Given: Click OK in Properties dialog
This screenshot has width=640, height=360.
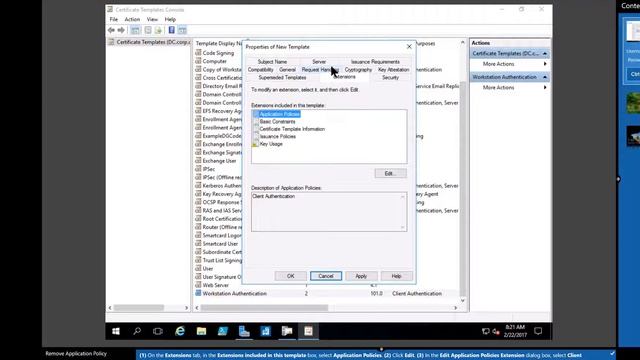Looking at the screenshot, I should coord(291,276).
